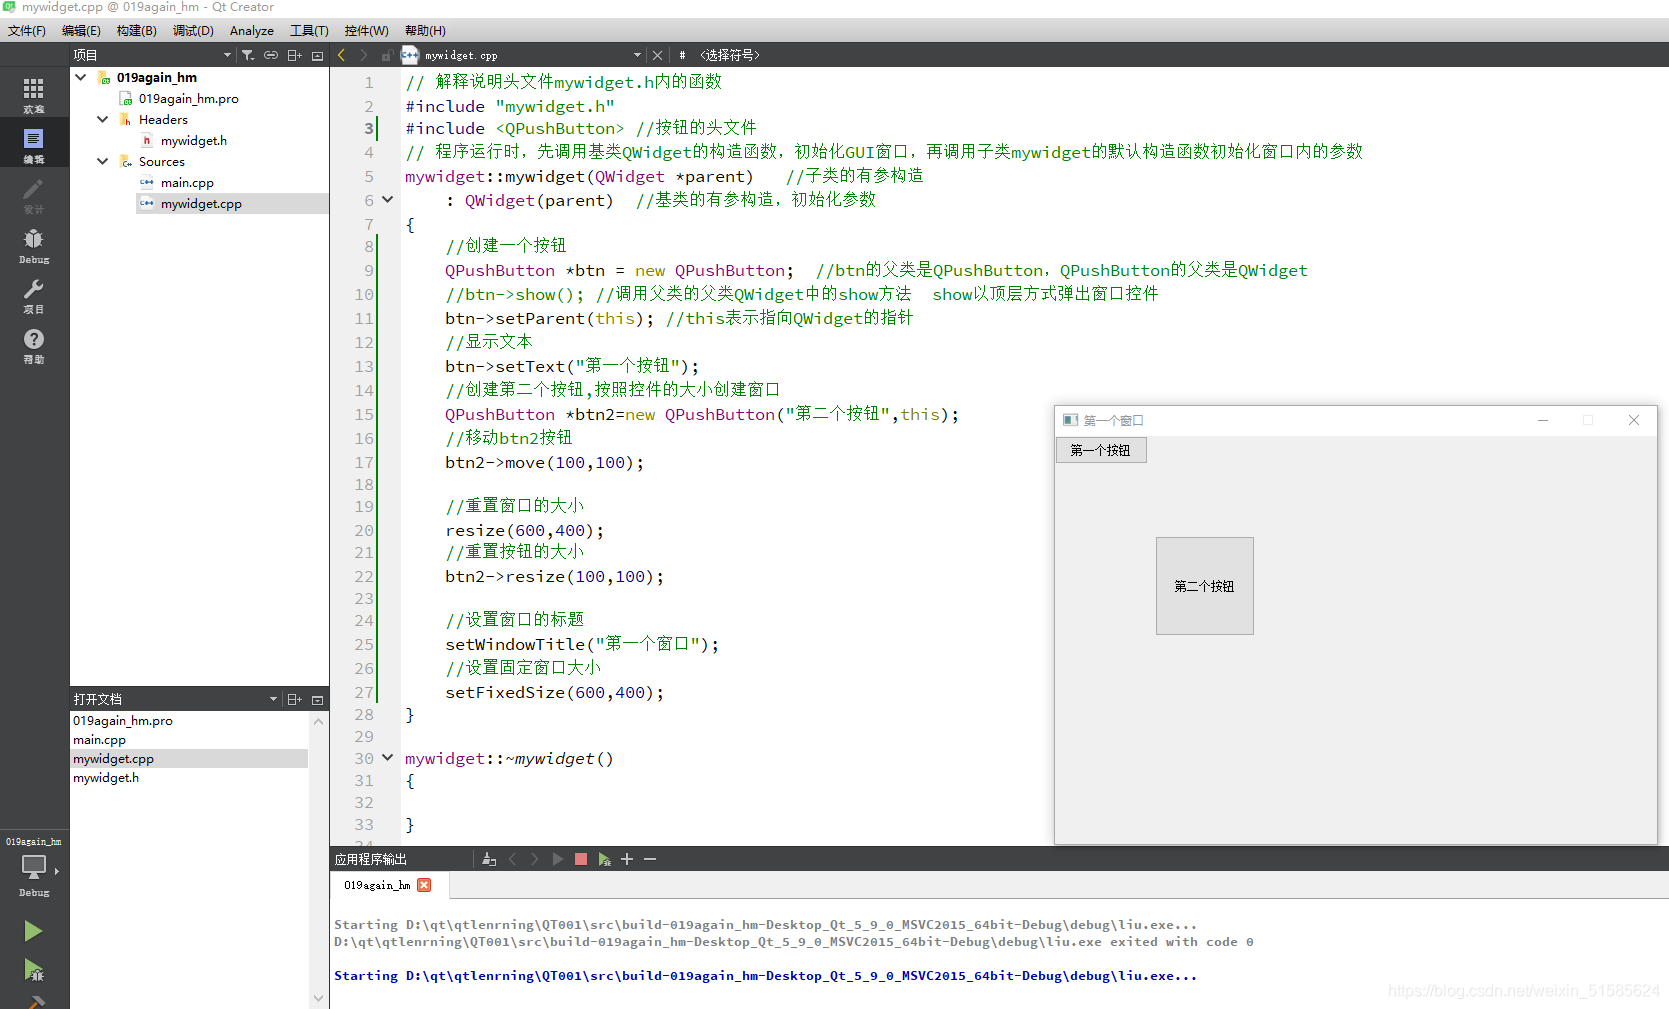This screenshot has height=1009, width=1669.
Task: Go forward in editor navigation history
Action: coord(364,55)
